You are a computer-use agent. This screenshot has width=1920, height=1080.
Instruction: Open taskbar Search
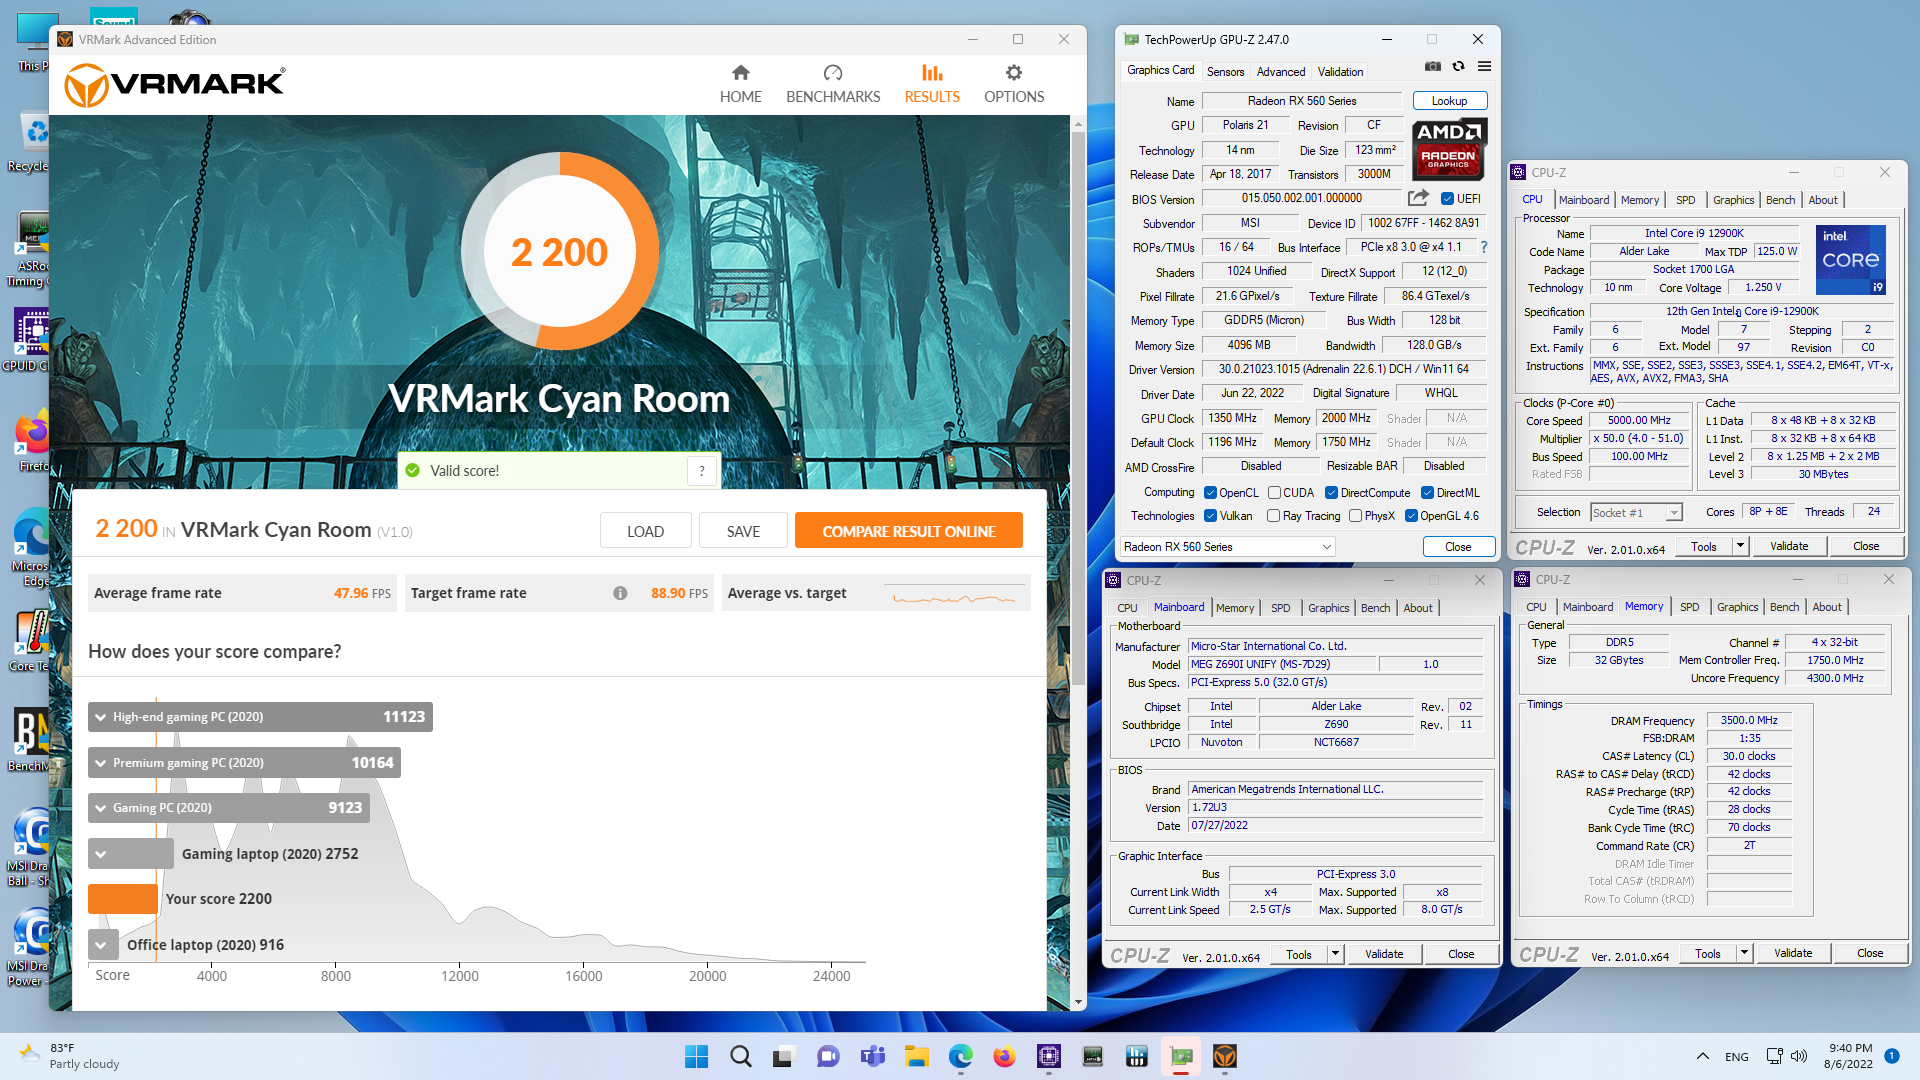coord(741,1056)
